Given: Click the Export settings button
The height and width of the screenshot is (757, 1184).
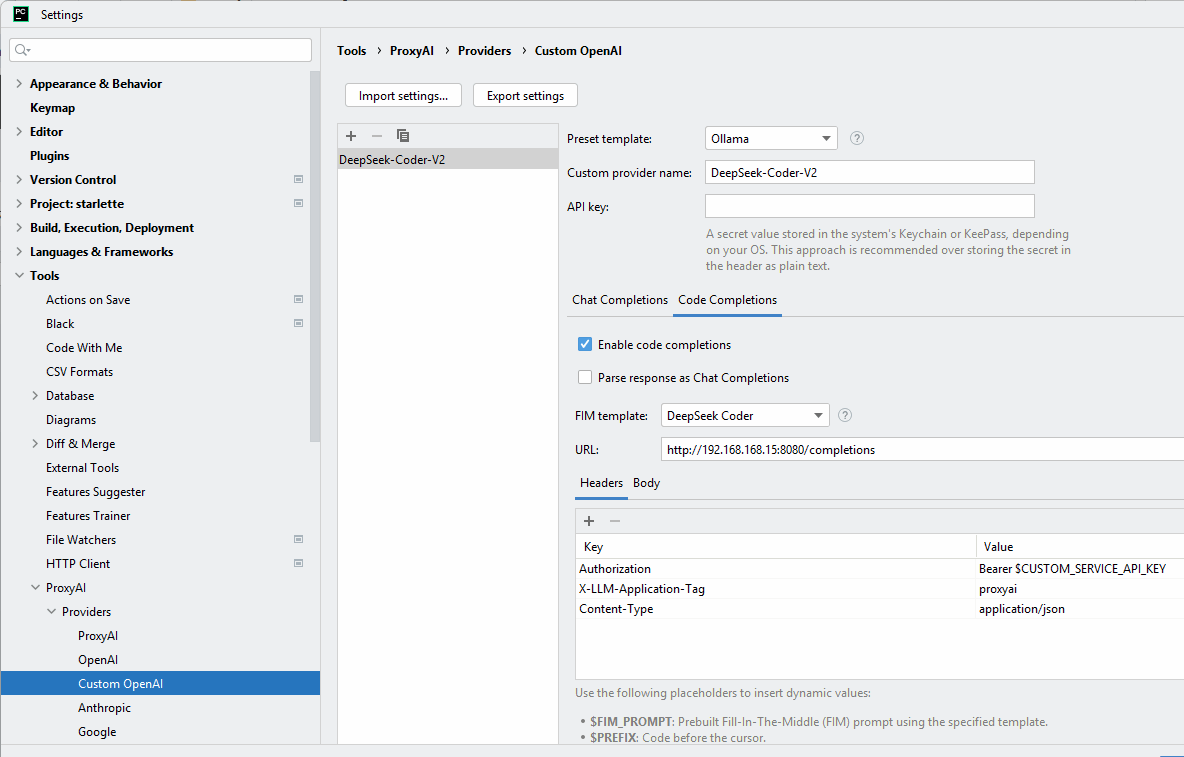Looking at the screenshot, I should click(x=525, y=96).
